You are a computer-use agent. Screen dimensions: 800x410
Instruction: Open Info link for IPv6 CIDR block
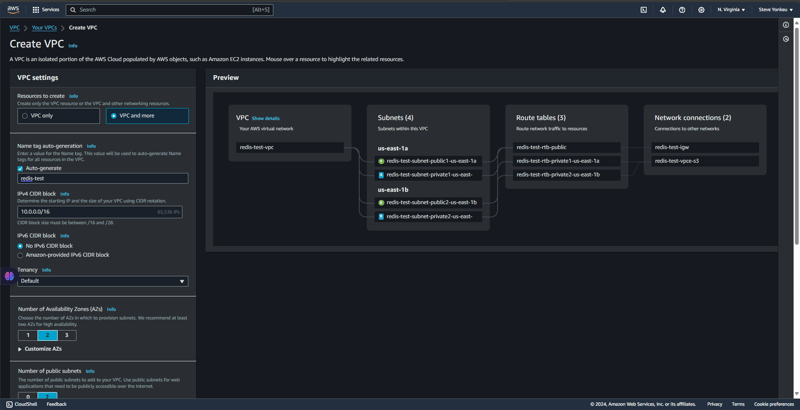pos(64,236)
